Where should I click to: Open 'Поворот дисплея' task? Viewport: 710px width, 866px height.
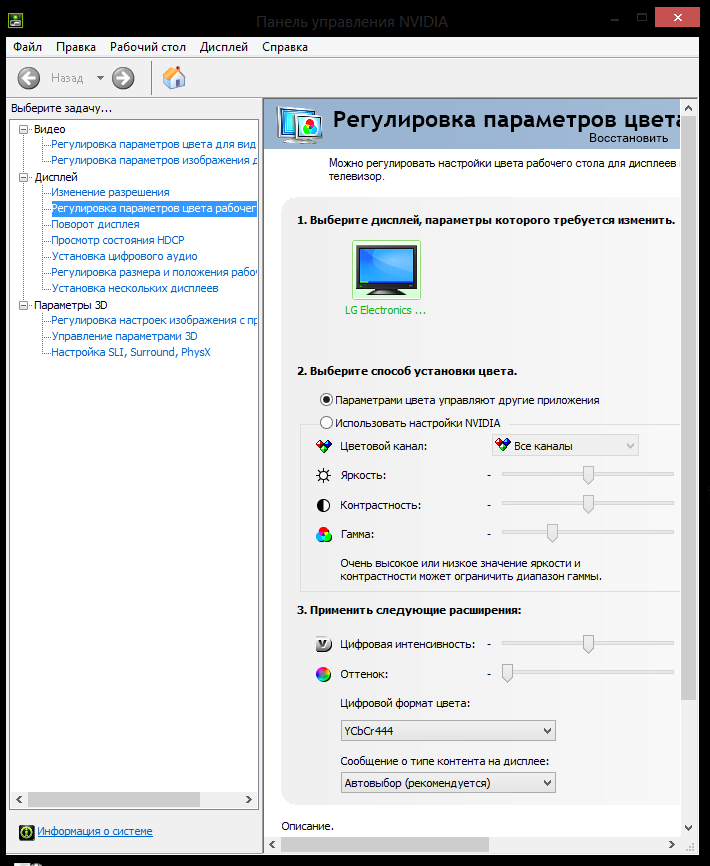coord(96,224)
